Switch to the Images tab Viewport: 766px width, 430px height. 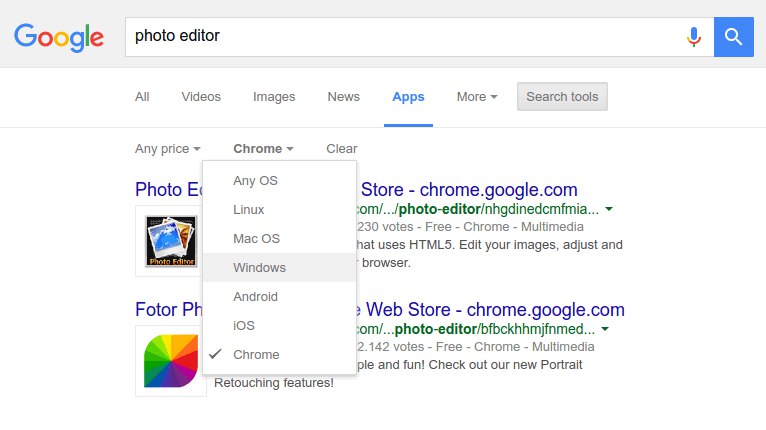click(x=274, y=97)
